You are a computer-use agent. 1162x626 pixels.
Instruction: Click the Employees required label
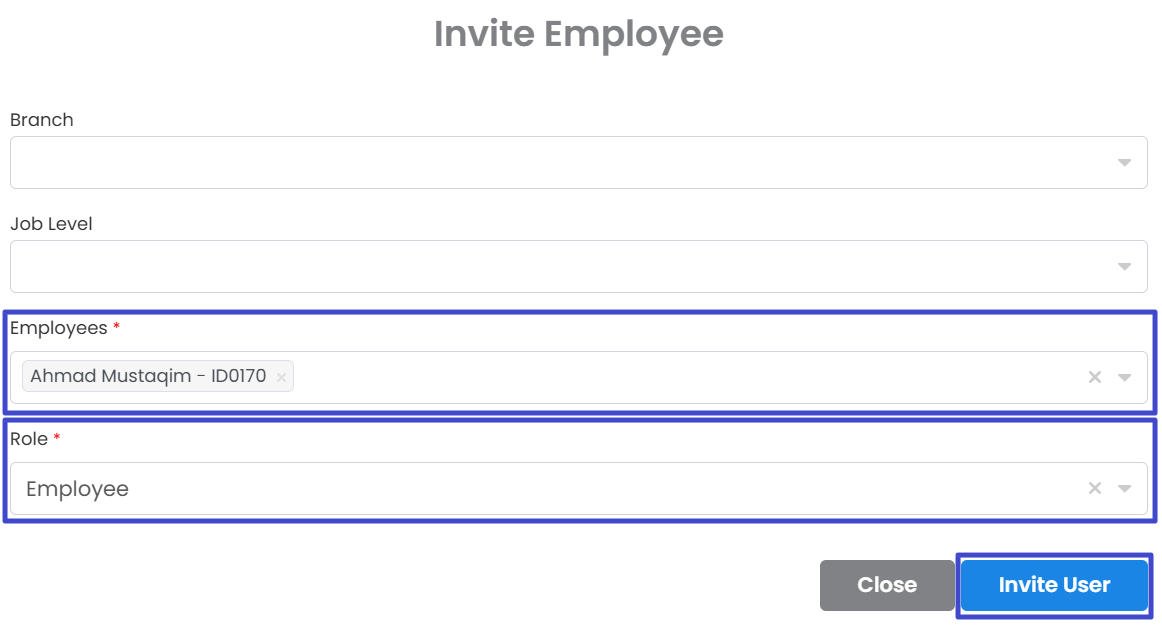59,328
